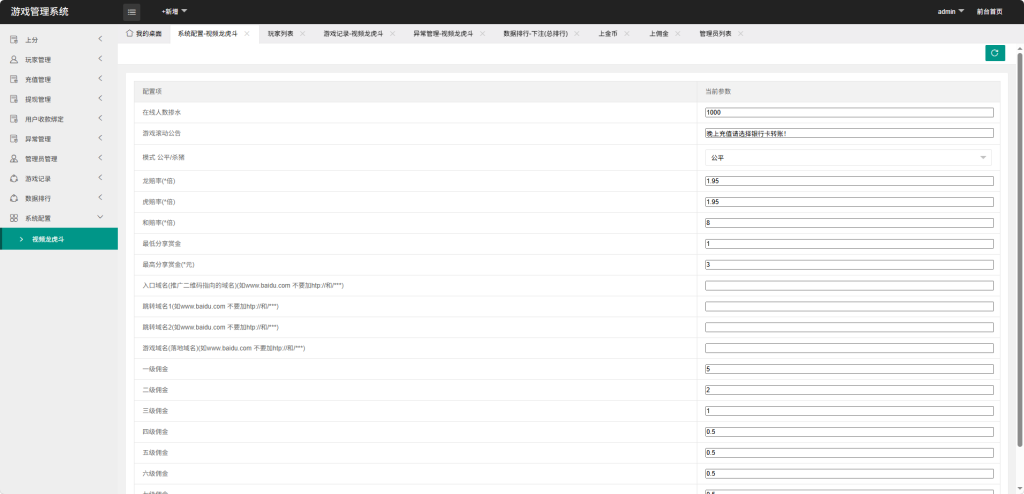Click the 三级佣金 input field
The width and height of the screenshot is (1024, 494).
[x=849, y=411]
